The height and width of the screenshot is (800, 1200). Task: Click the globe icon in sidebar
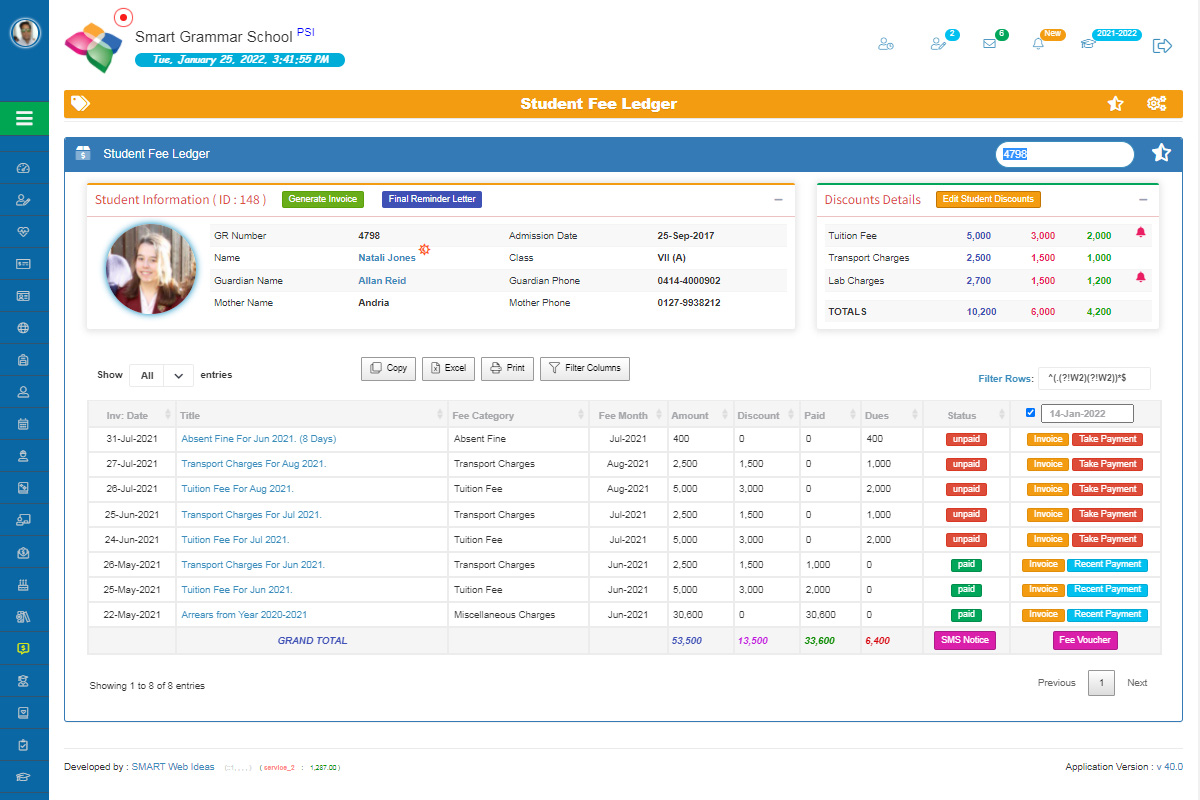[x=24, y=328]
